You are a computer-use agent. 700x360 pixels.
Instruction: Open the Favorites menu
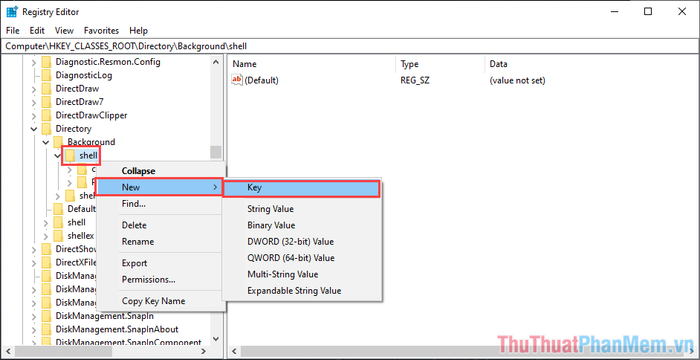click(101, 31)
